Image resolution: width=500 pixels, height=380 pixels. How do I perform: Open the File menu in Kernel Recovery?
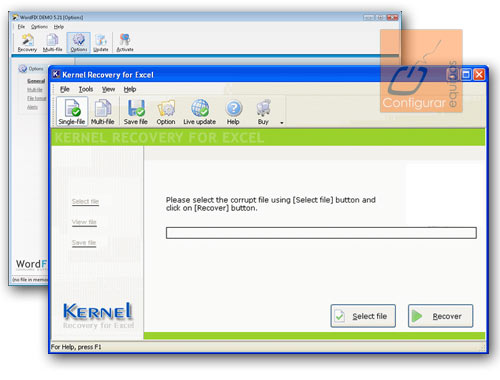tap(65, 89)
